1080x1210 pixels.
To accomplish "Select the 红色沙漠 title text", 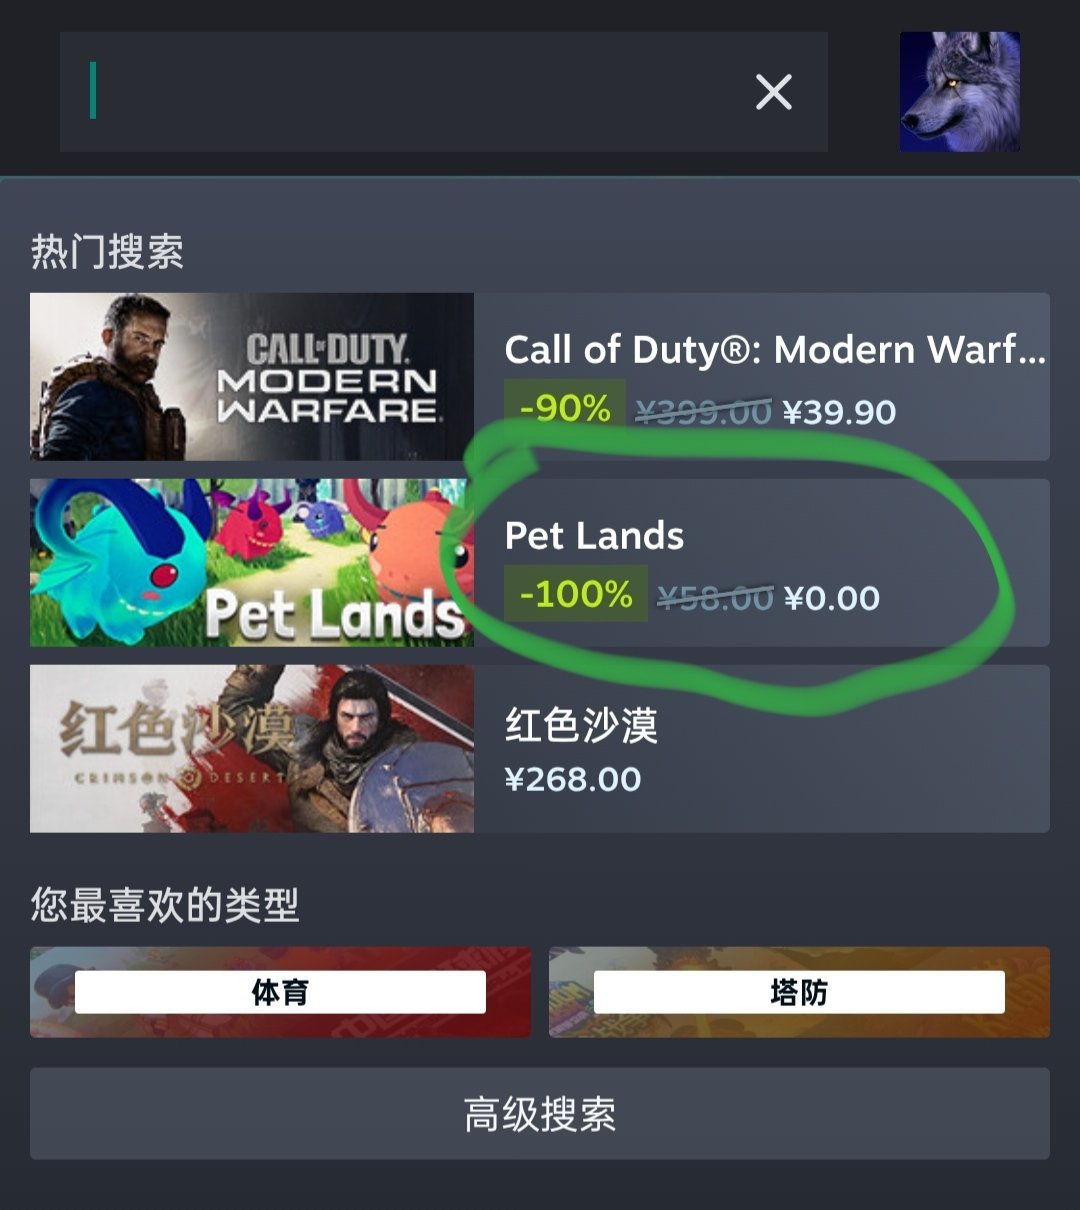I will click(581, 725).
